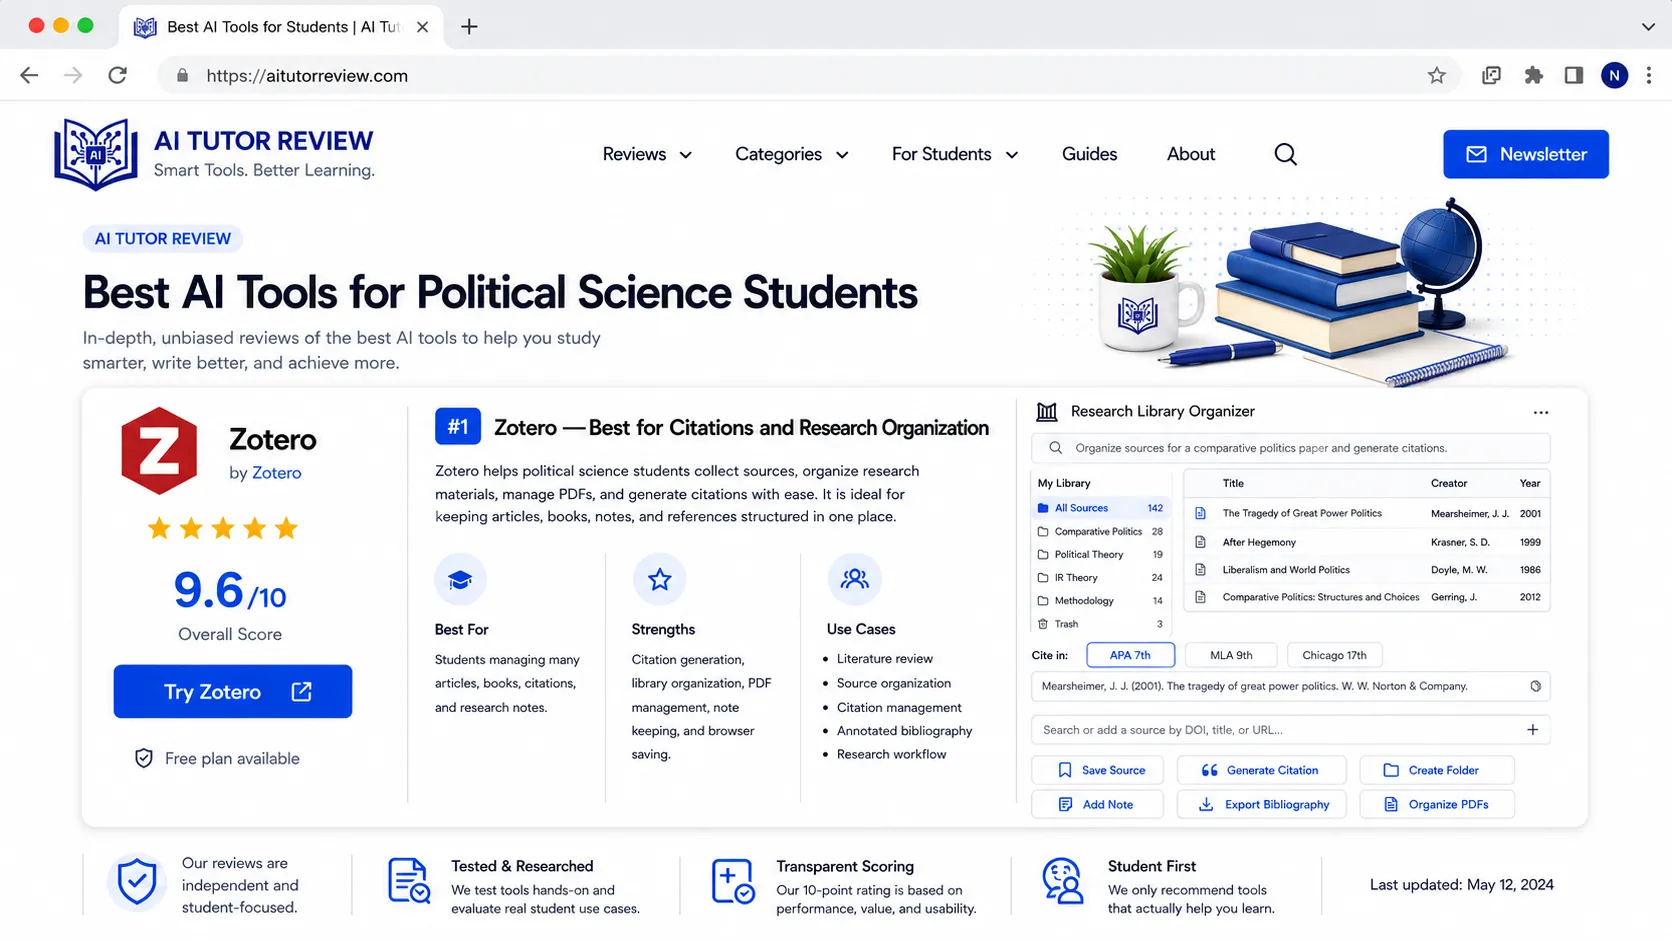Select the Liberalism and World Politics row
Image resolution: width=1672 pixels, height=941 pixels.
pyautogui.click(x=1367, y=570)
